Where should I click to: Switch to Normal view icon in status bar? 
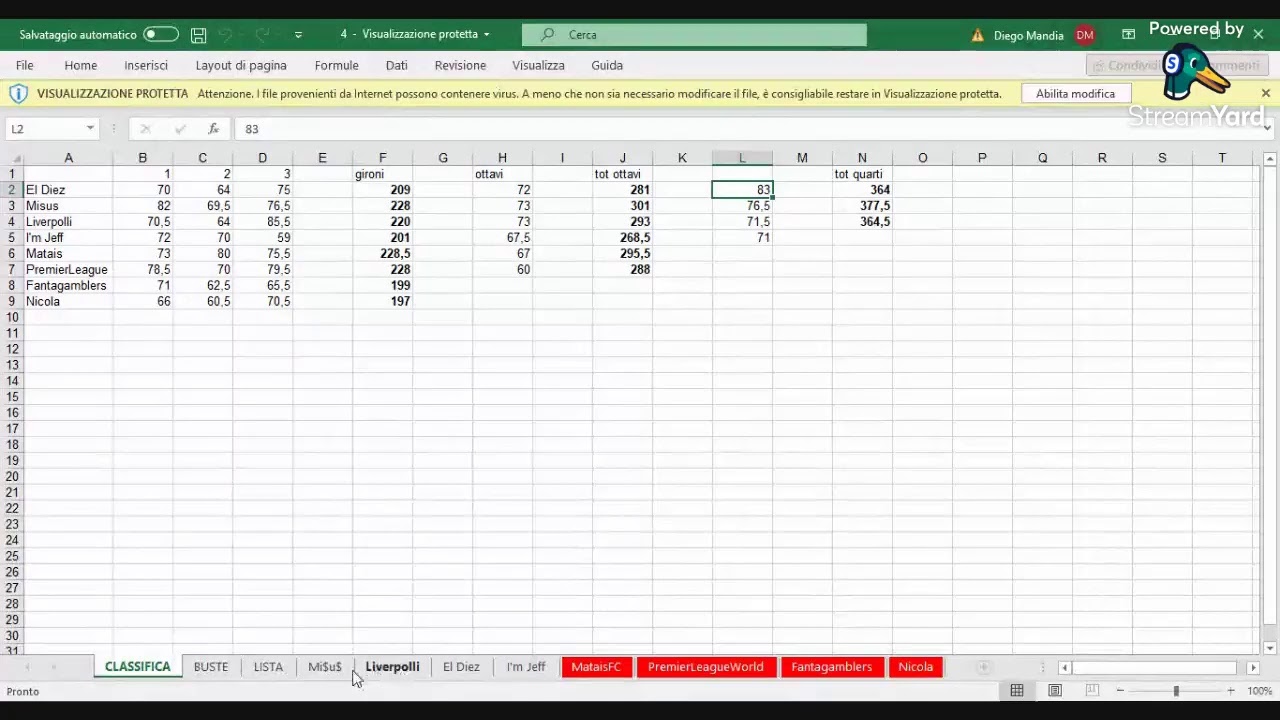pos(1017,691)
